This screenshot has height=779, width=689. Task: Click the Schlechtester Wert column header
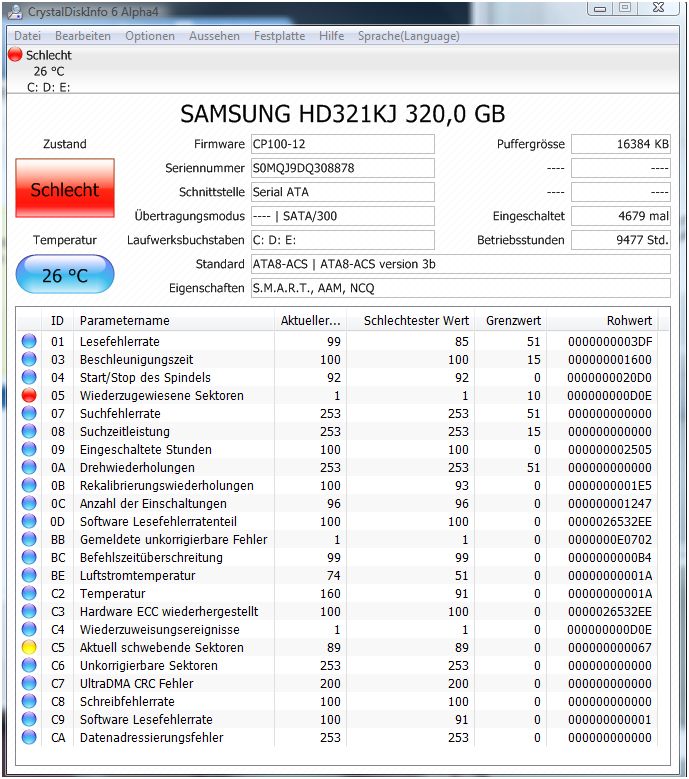click(410, 321)
